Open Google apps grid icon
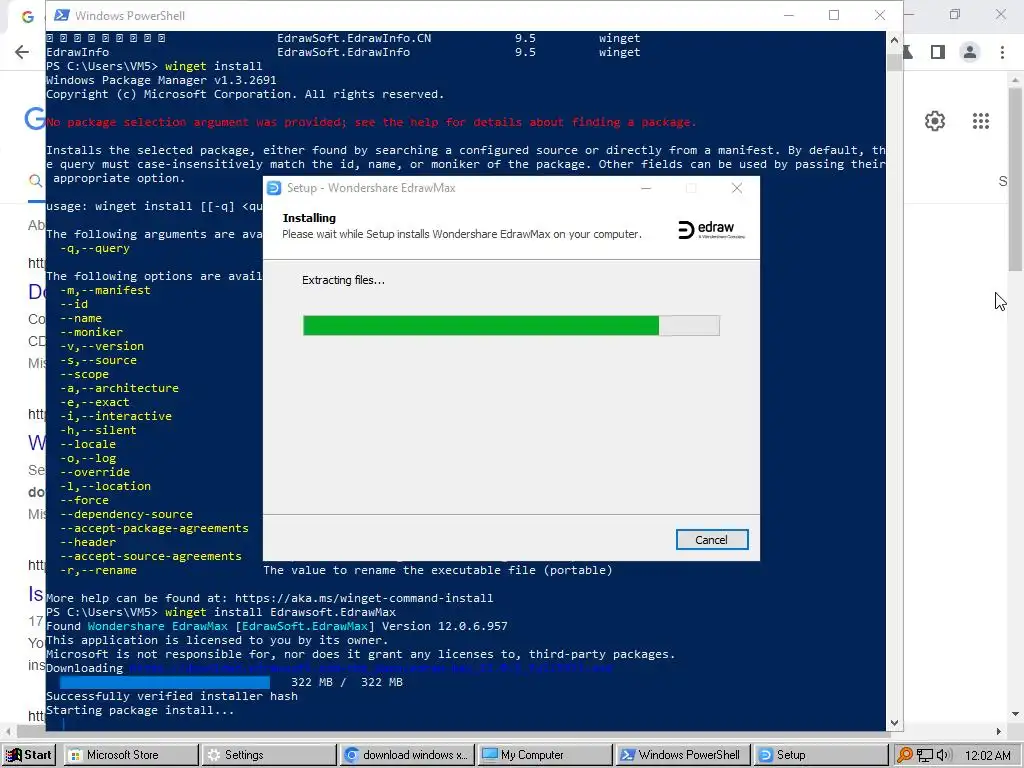 click(981, 121)
